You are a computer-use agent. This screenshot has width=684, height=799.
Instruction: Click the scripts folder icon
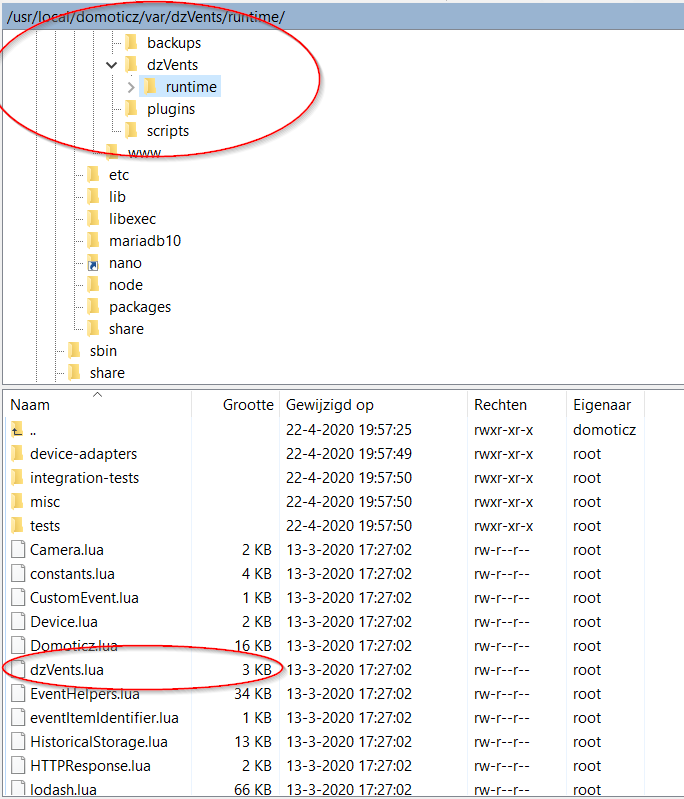pyautogui.click(x=131, y=130)
